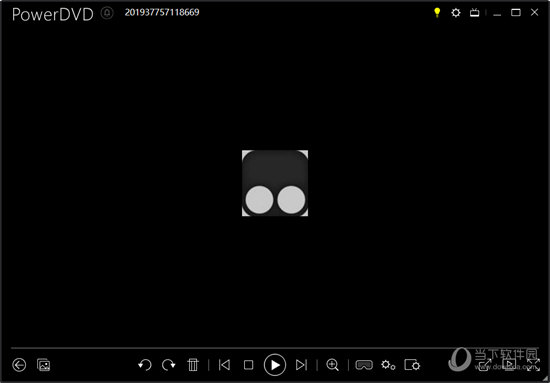
Task: Enter VR headset mode
Action: pyautogui.click(x=364, y=365)
